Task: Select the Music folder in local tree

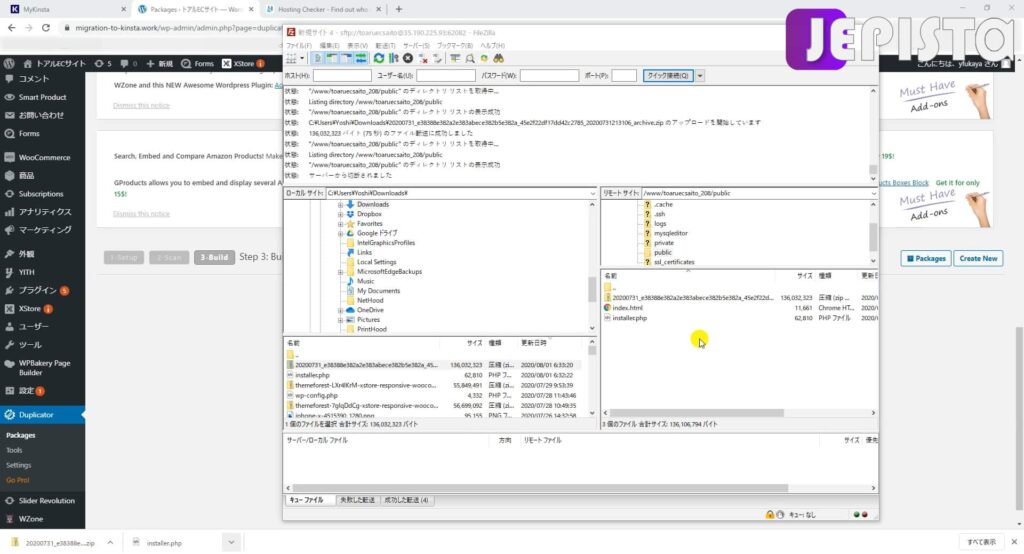Action: (365, 282)
